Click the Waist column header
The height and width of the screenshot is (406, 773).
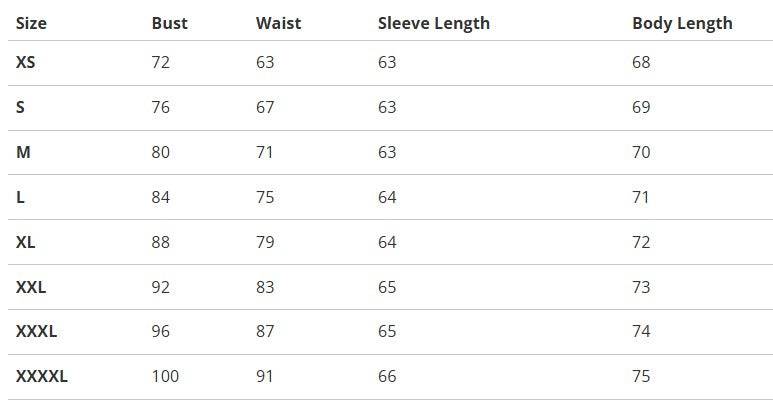pyautogui.click(x=278, y=23)
